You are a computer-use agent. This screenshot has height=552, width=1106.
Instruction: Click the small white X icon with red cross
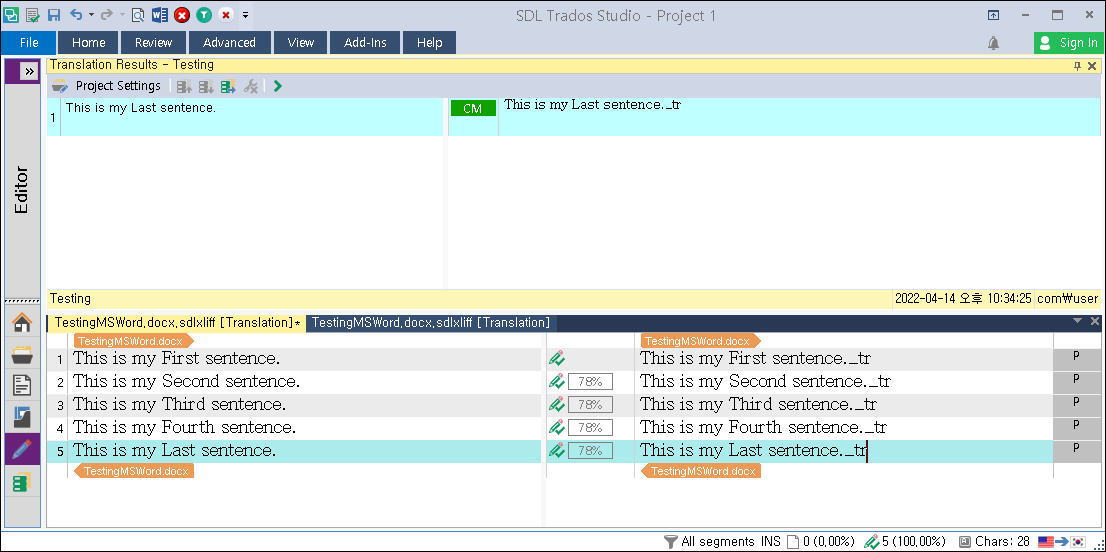click(226, 14)
